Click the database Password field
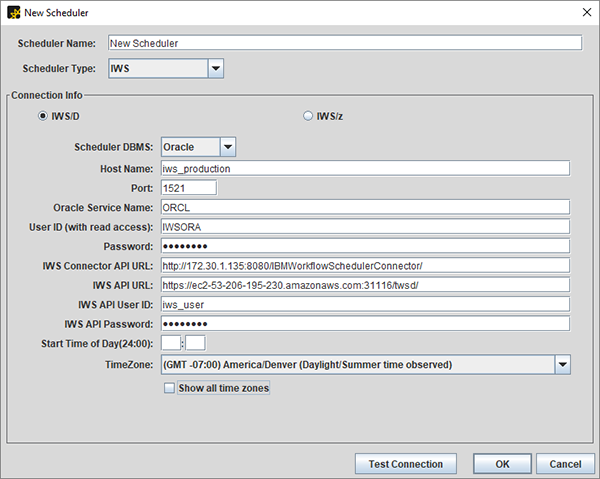The image size is (600, 479). (364, 246)
